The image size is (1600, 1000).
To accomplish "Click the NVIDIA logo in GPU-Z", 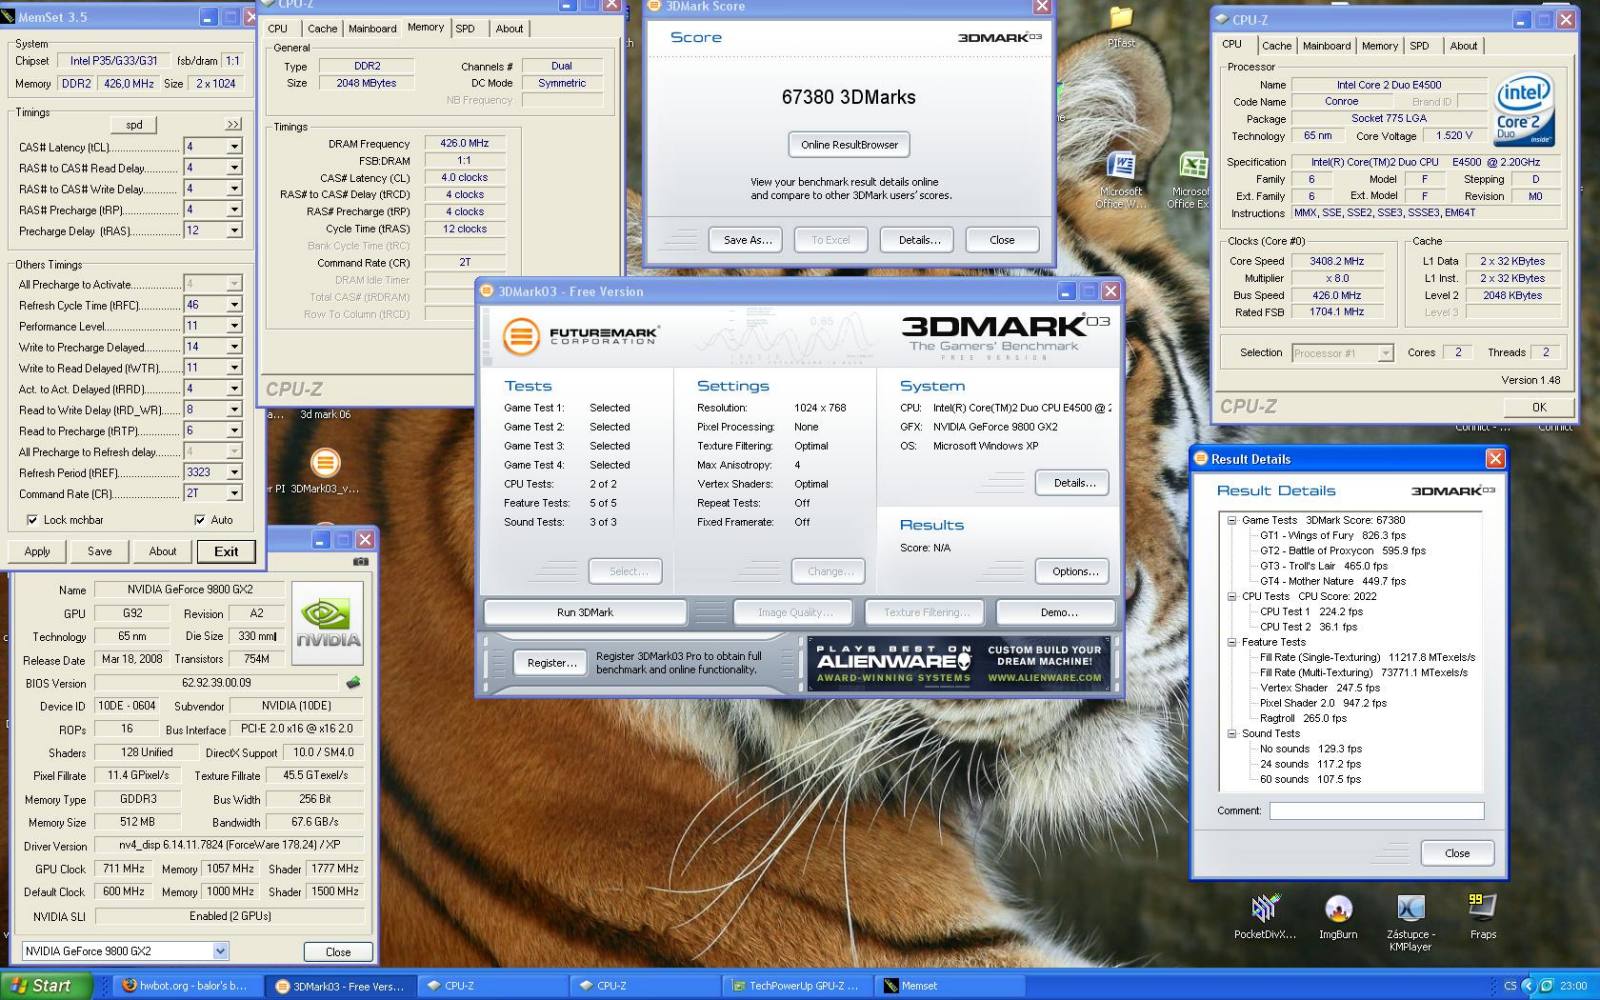I will tap(328, 624).
